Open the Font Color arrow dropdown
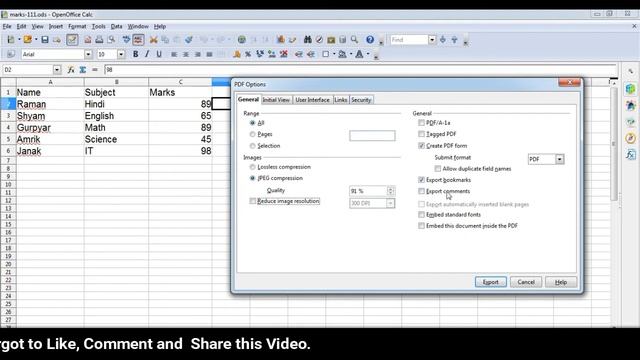This screenshot has width=640, height=360. coord(368,54)
